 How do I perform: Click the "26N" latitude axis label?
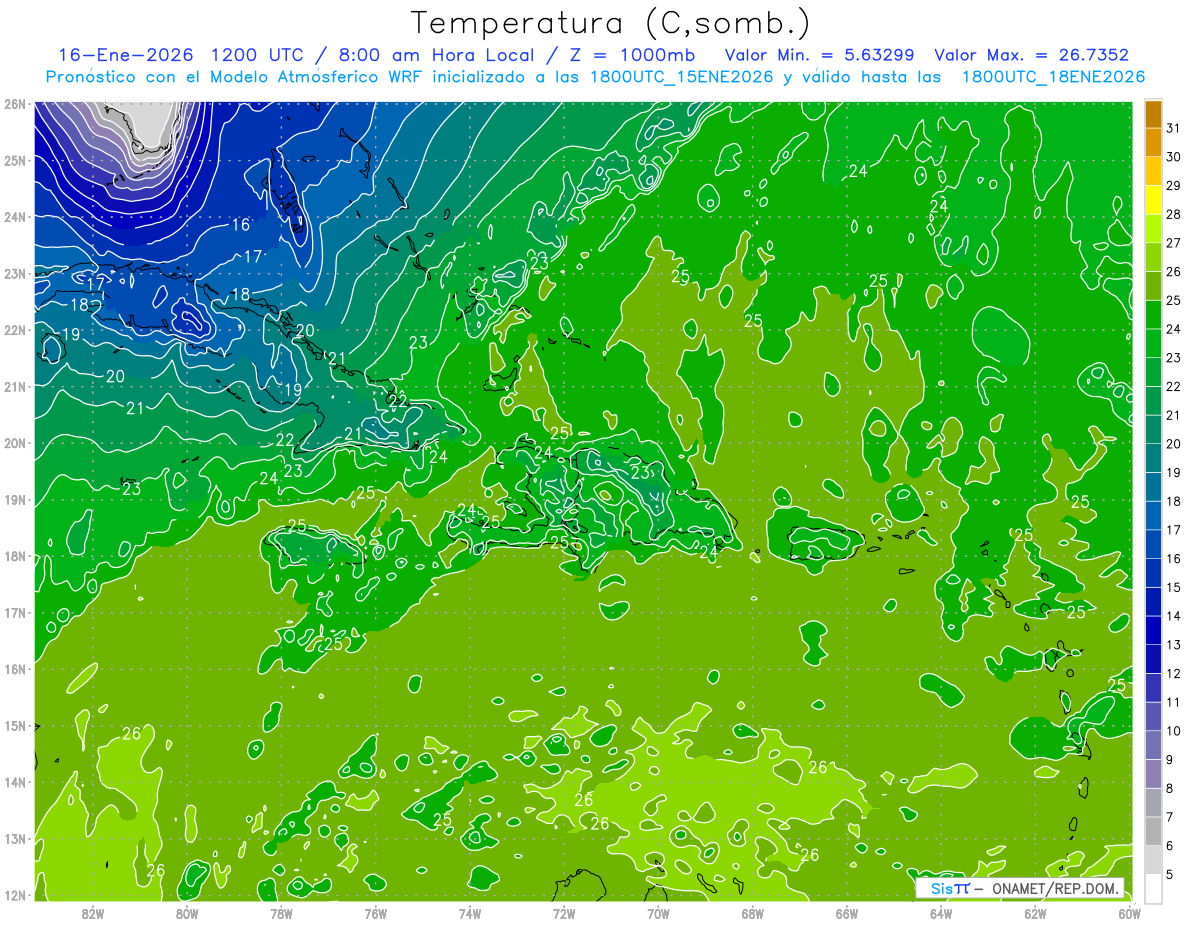coord(15,103)
